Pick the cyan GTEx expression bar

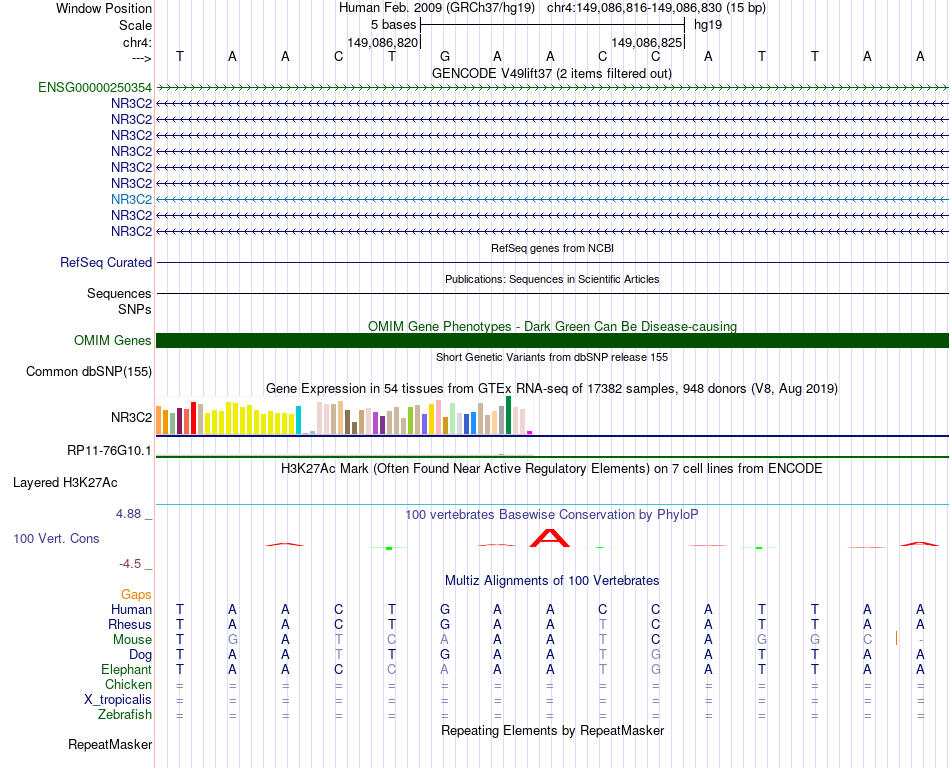(x=298, y=420)
